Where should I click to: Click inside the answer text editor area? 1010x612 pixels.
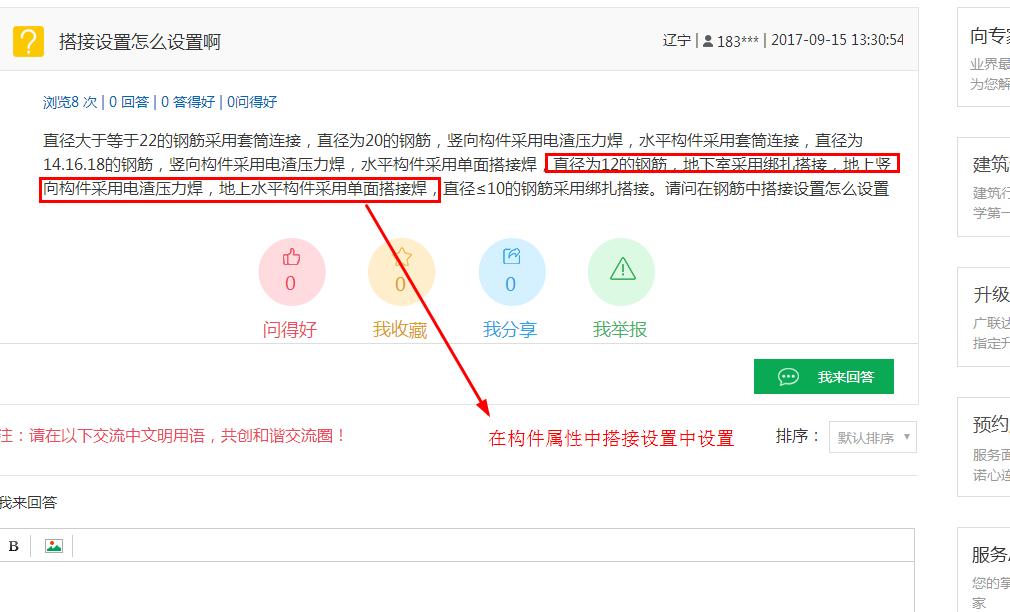(456, 586)
